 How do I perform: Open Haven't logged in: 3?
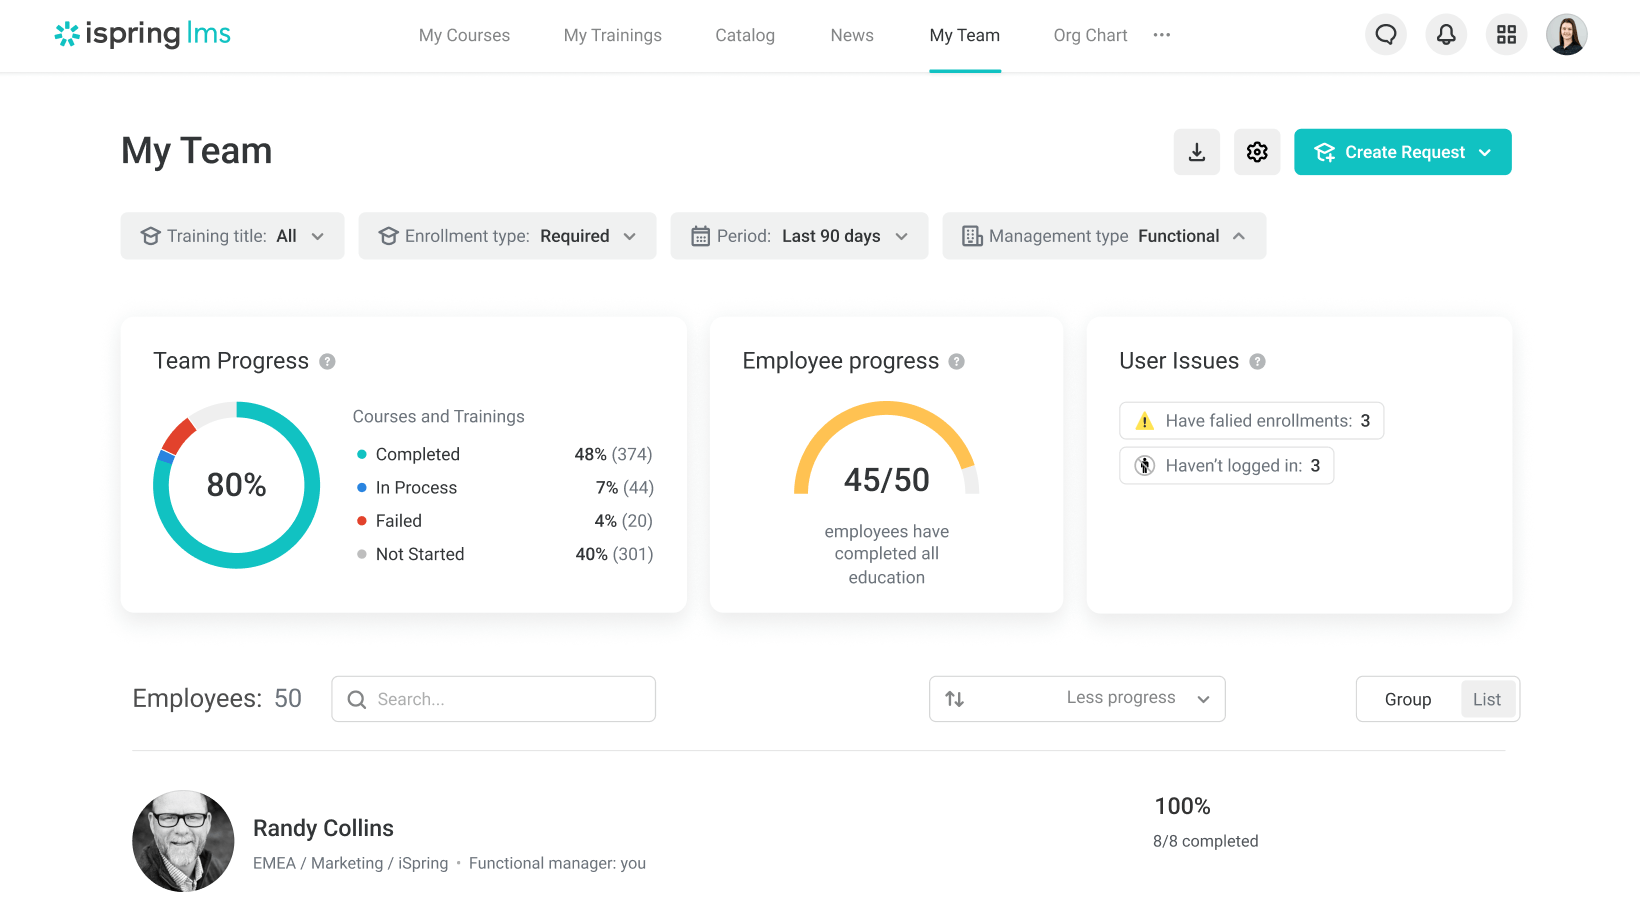pyautogui.click(x=1227, y=466)
